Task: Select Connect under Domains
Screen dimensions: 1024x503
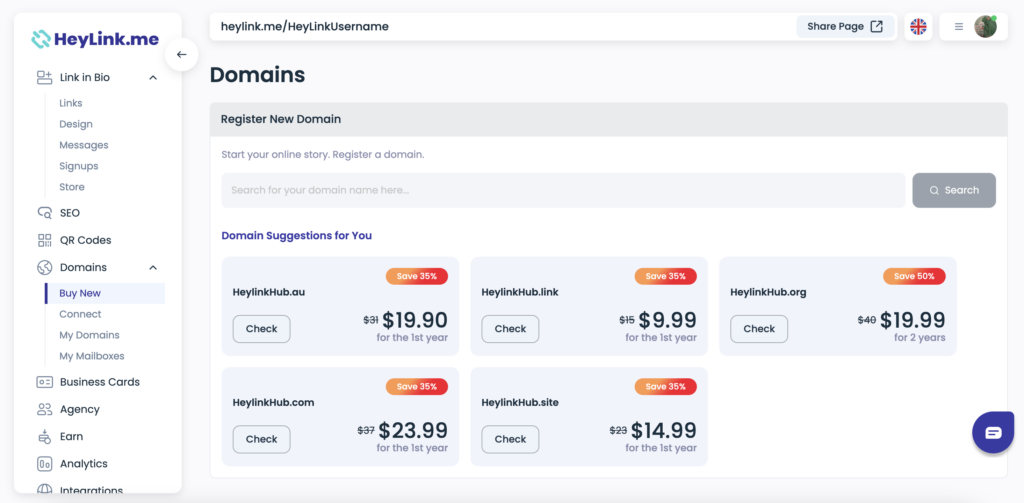Action: point(80,314)
